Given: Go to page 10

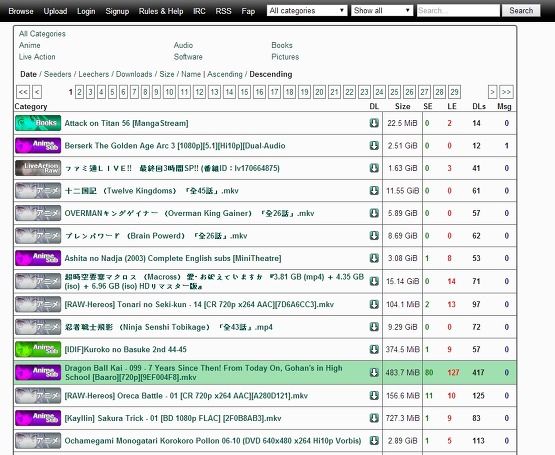Looking at the screenshot, I should click(x=170, y=92).
